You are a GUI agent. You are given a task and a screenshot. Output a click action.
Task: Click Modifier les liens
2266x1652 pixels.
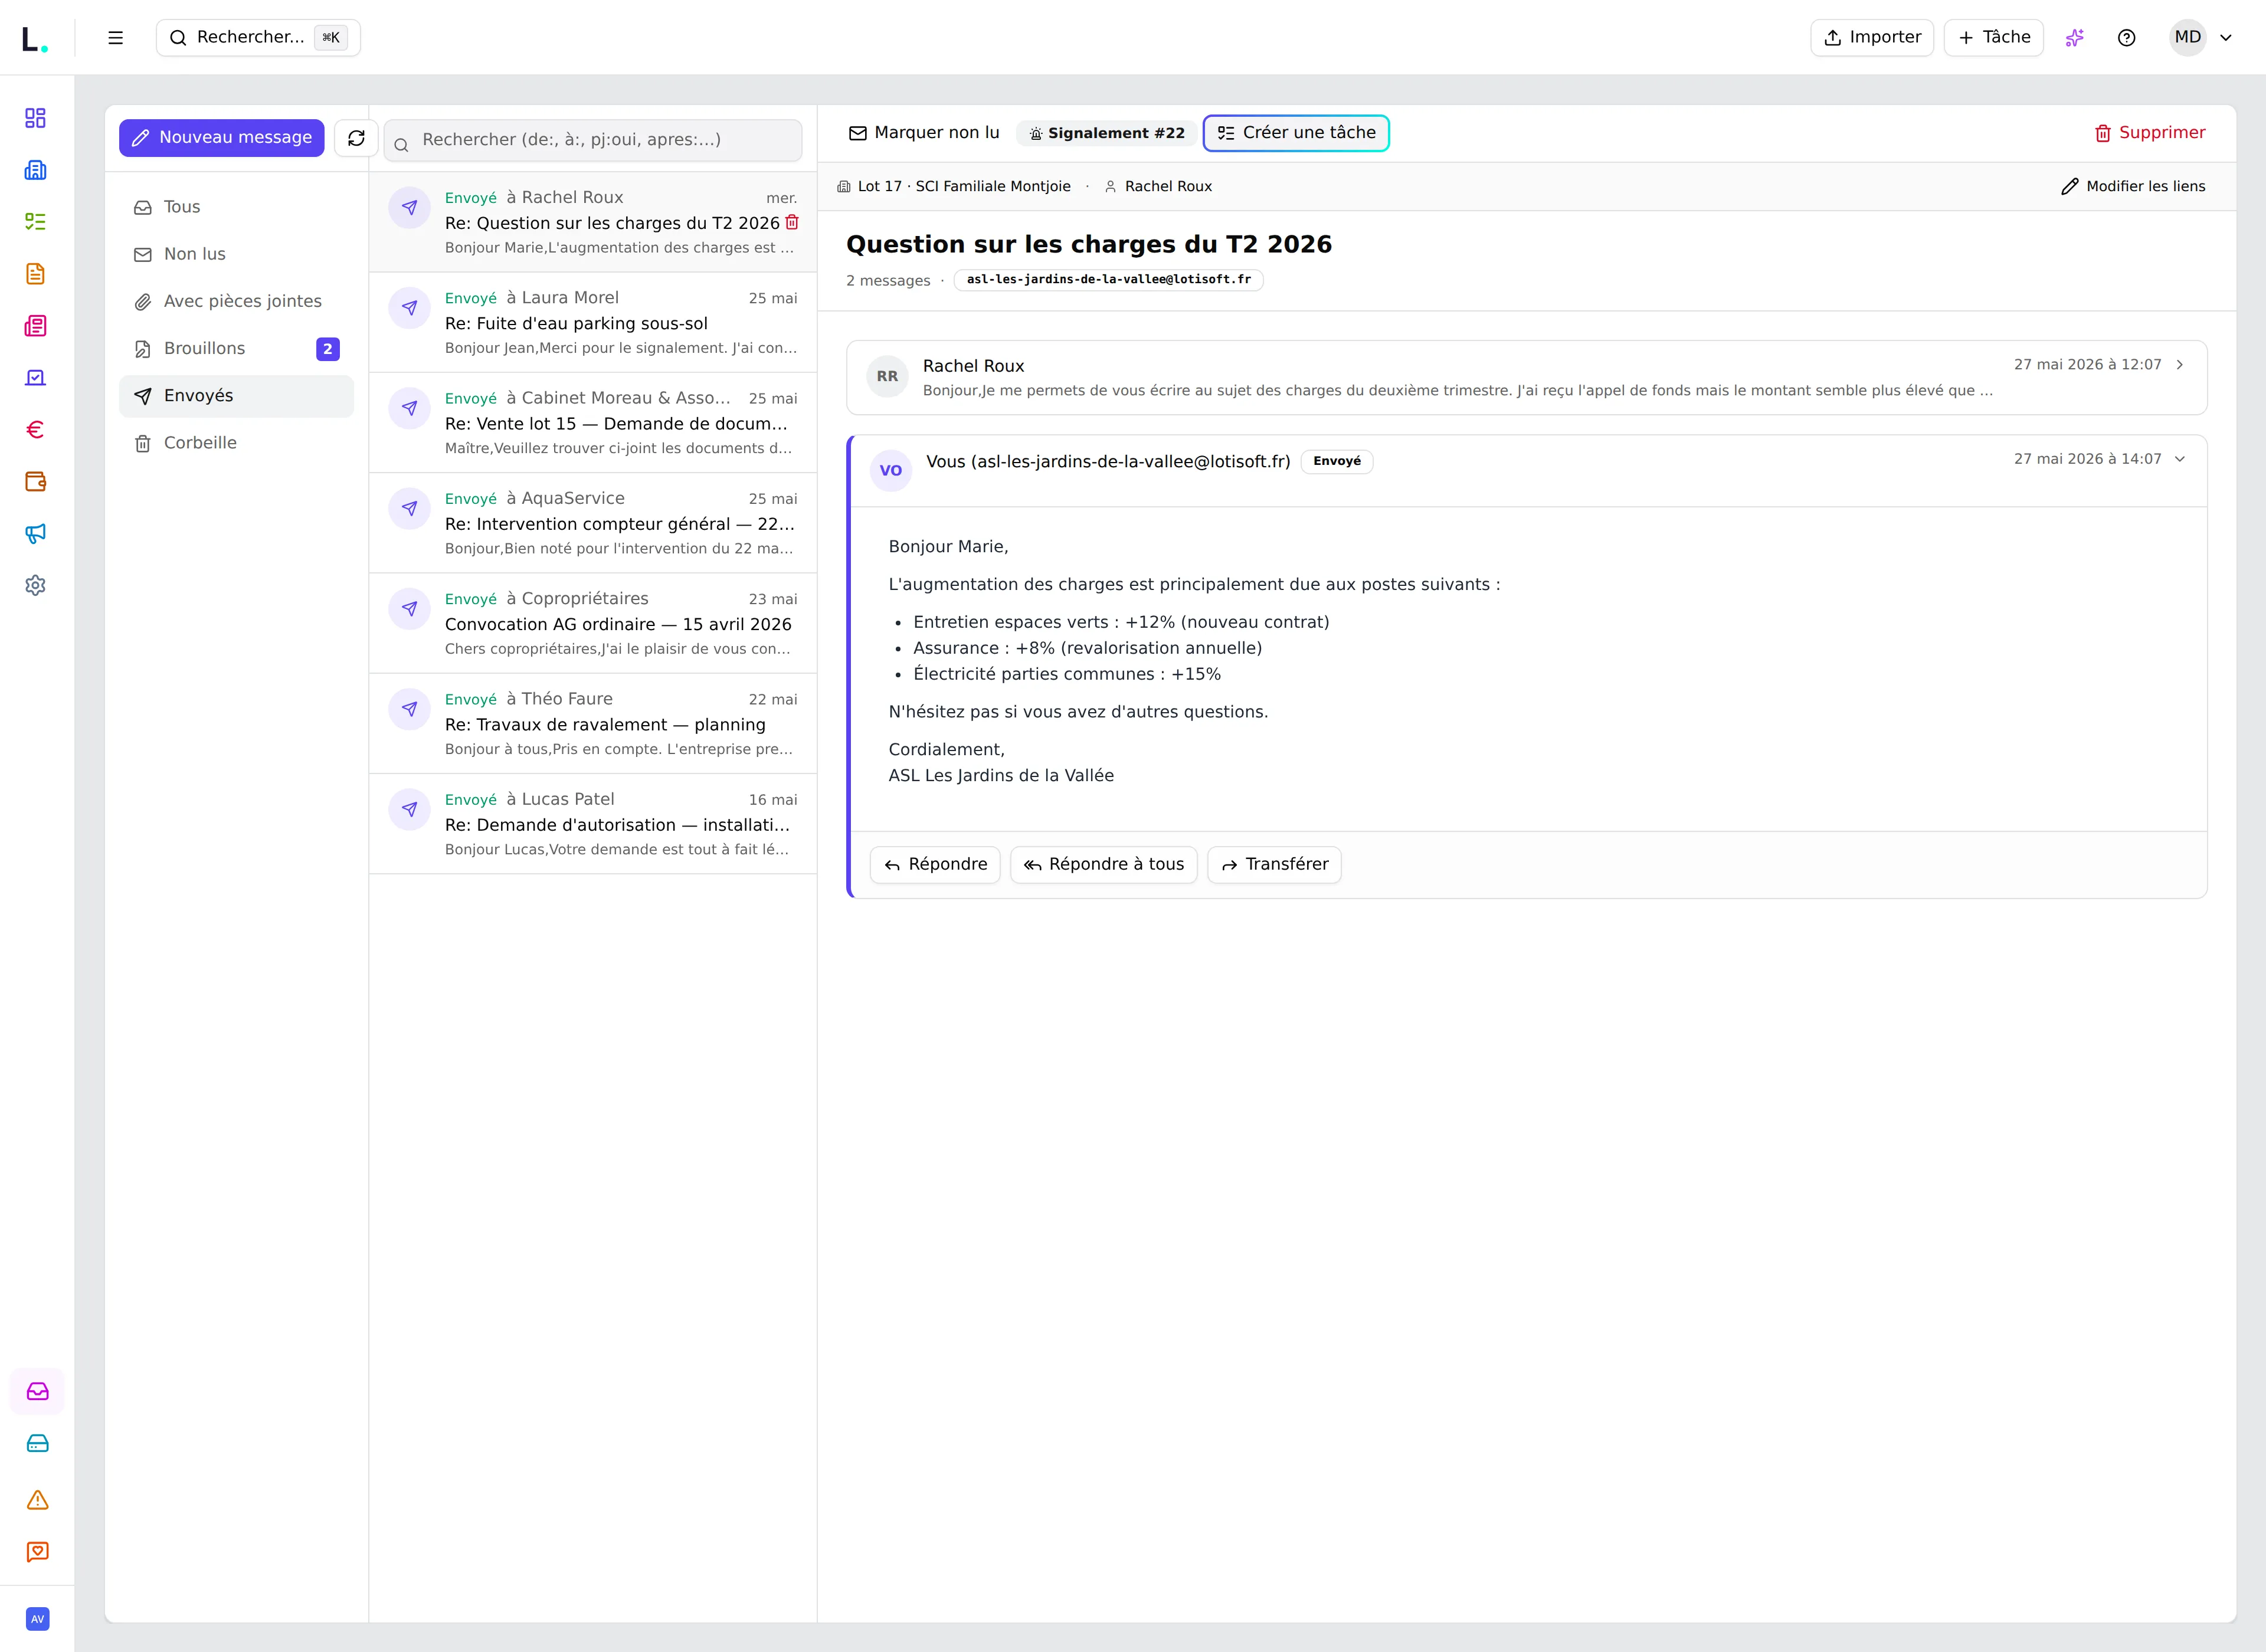(2133, 186)
